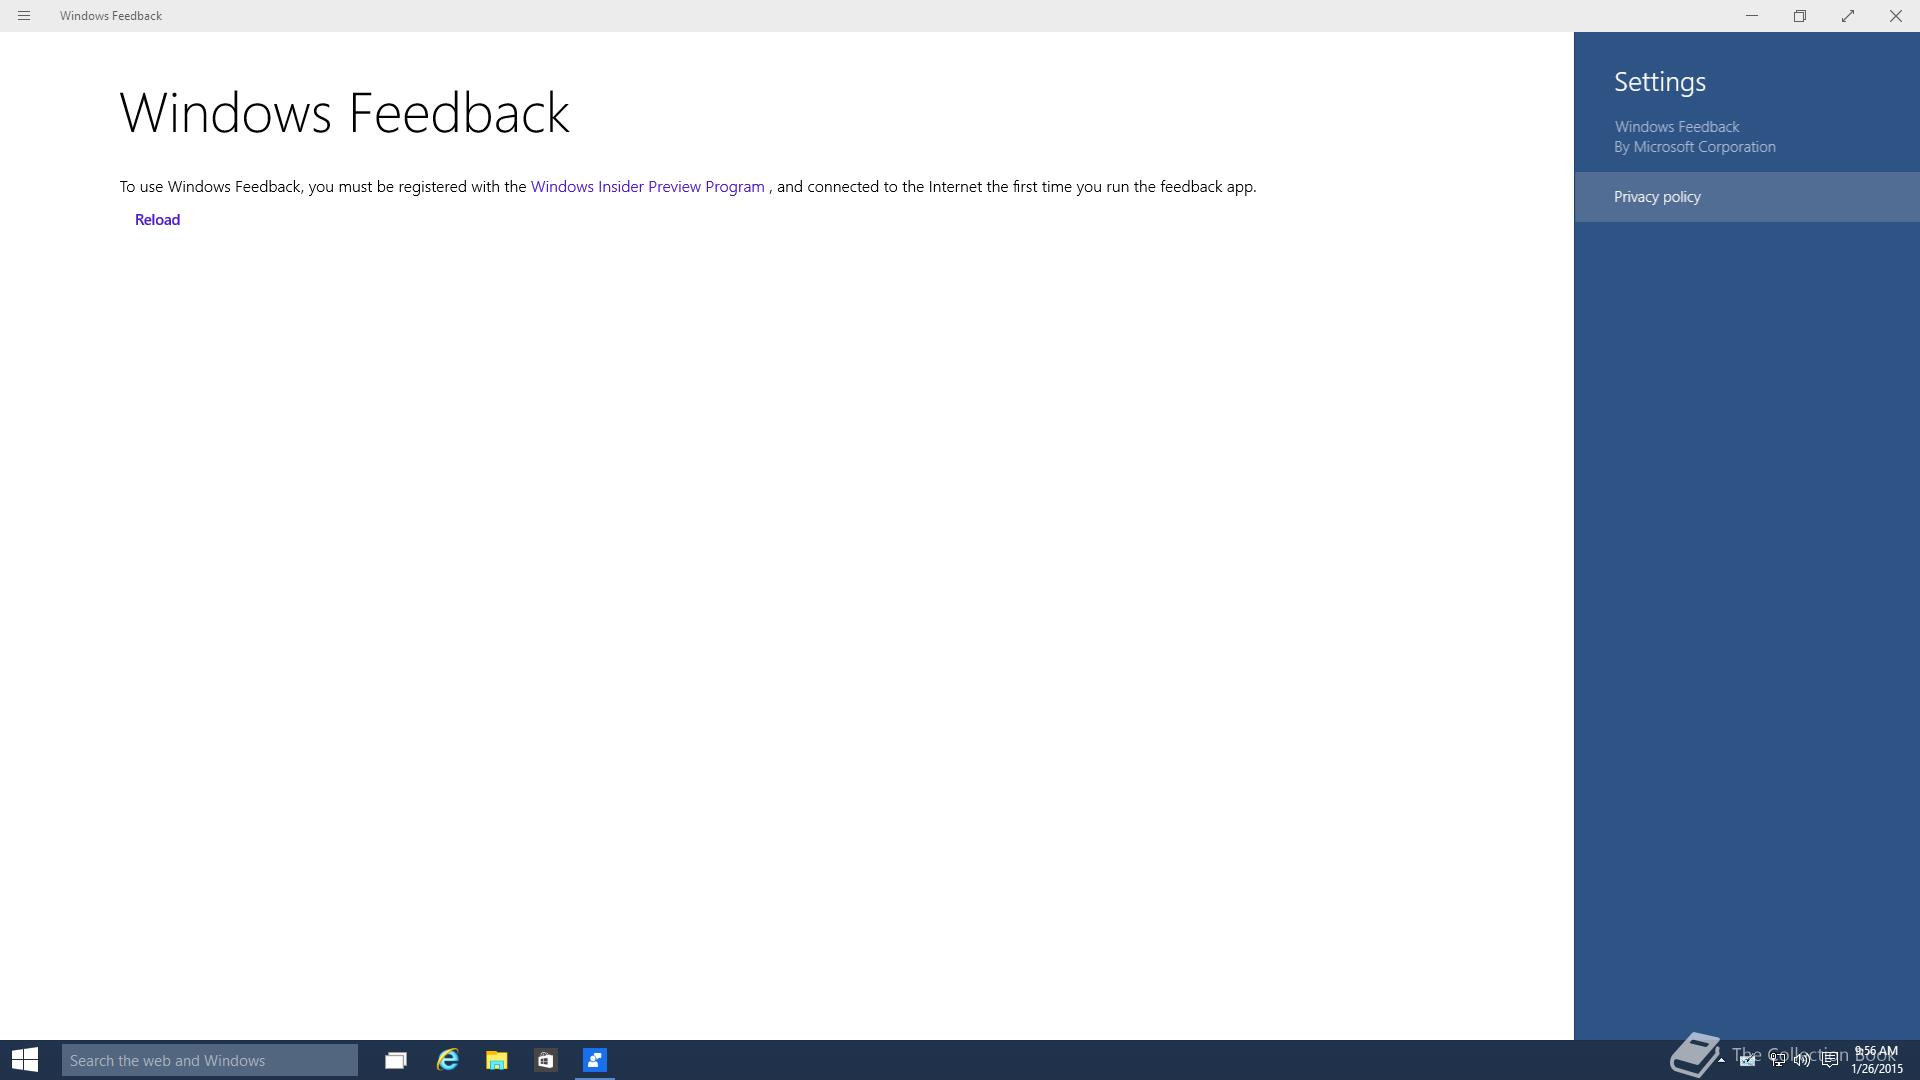This screenshot has height=1080, width=1920.
Task: Click the 'Windows Feedback' heading text
Action: (345, 112)
